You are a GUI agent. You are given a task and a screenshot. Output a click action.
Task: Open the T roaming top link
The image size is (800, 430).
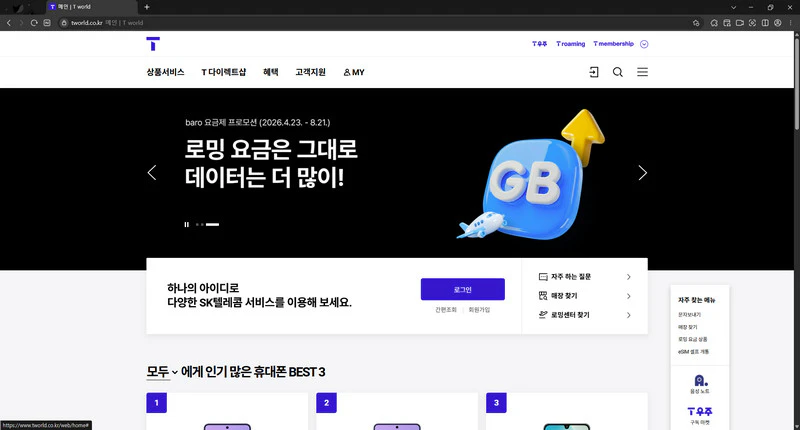tap(570, 44)
